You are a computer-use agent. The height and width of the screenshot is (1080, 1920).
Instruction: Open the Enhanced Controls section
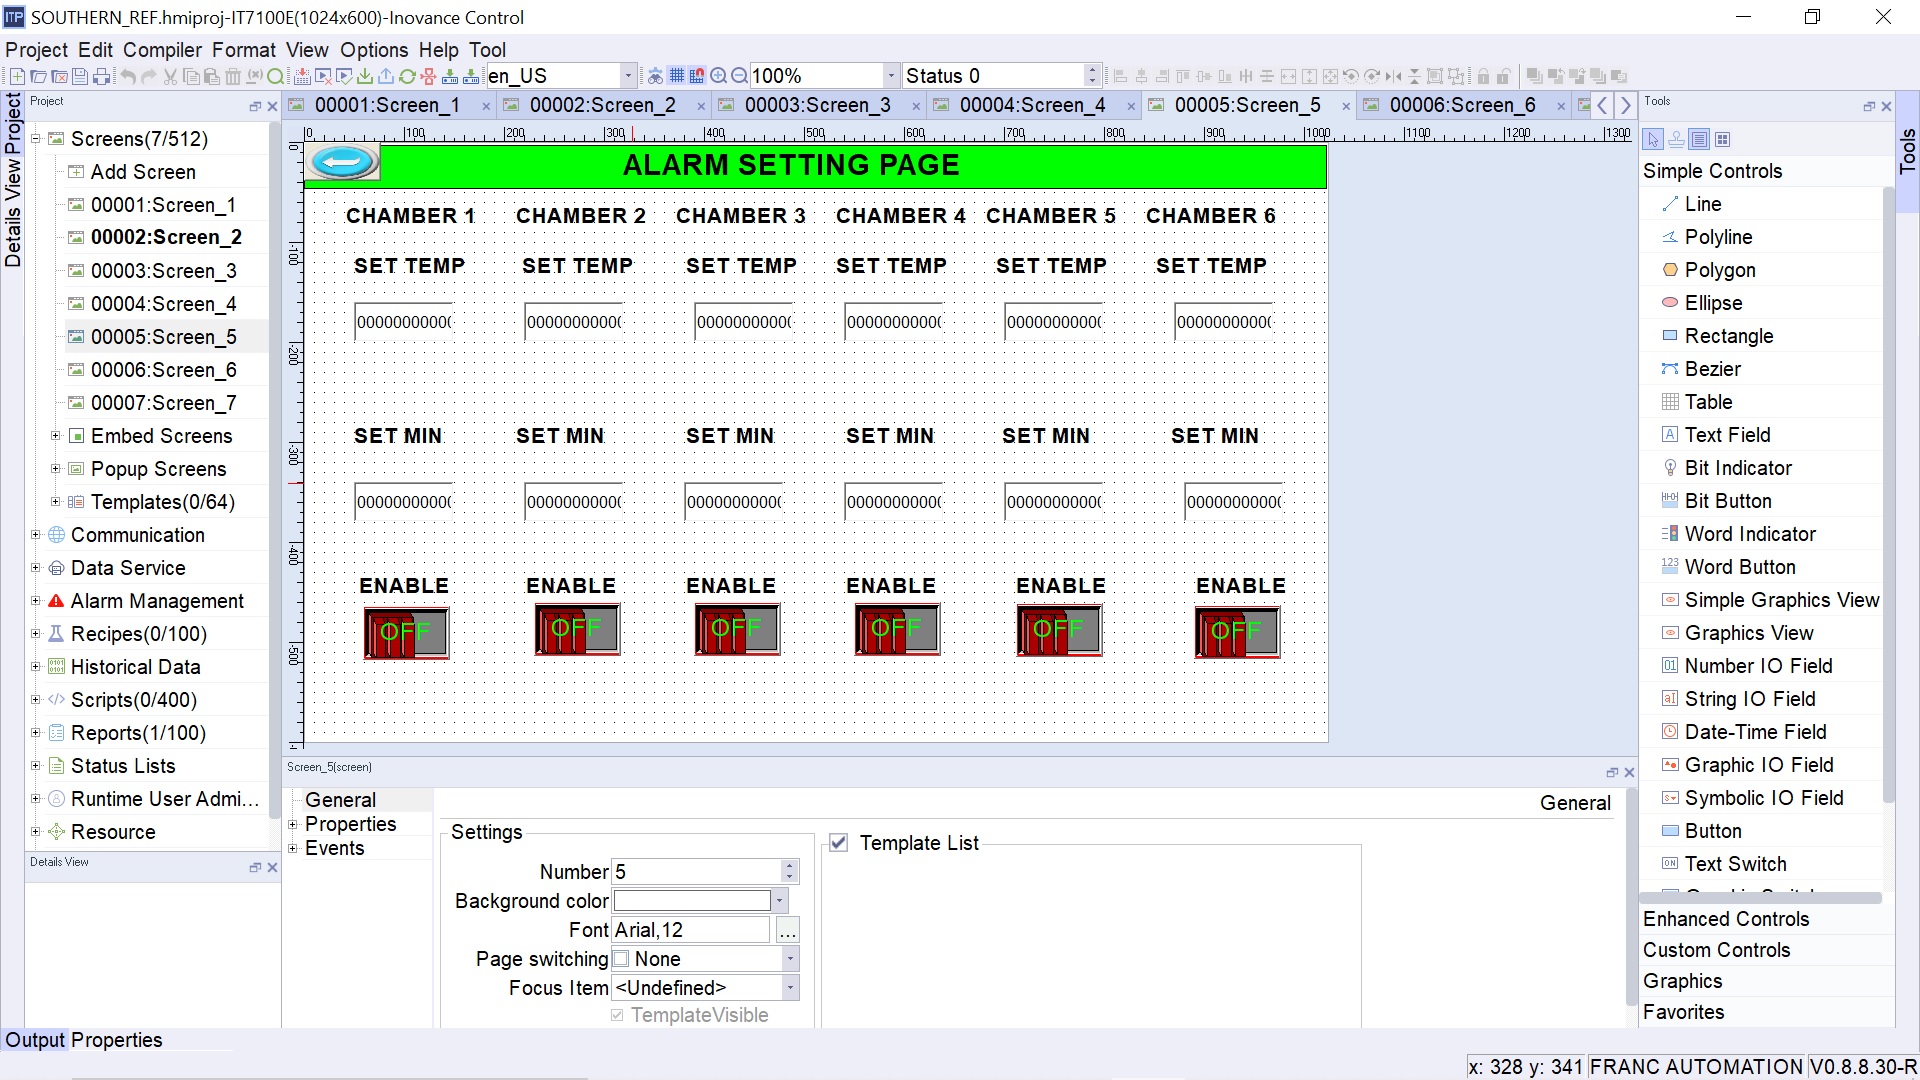coord(1726,919)
